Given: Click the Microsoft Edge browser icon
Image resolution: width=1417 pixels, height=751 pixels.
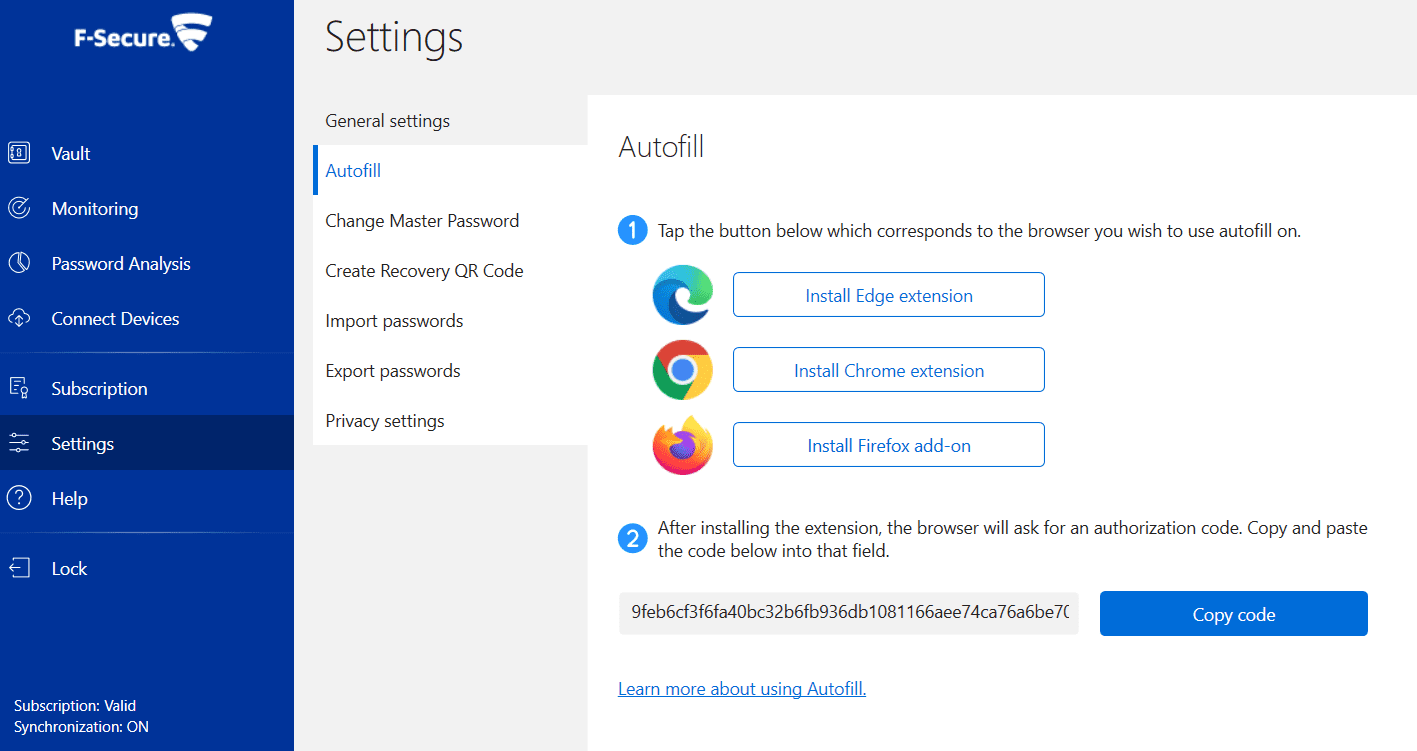Looking at the screenshot, I should click(x=682, y=295).
